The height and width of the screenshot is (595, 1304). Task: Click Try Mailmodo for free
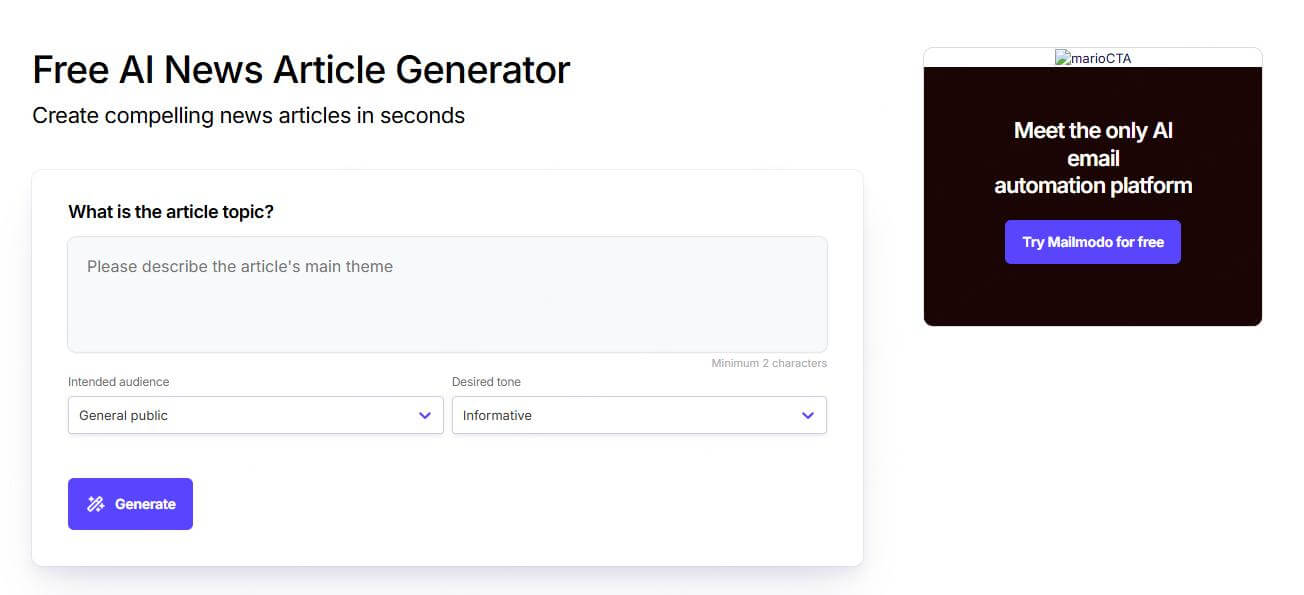pos(1092,241)
